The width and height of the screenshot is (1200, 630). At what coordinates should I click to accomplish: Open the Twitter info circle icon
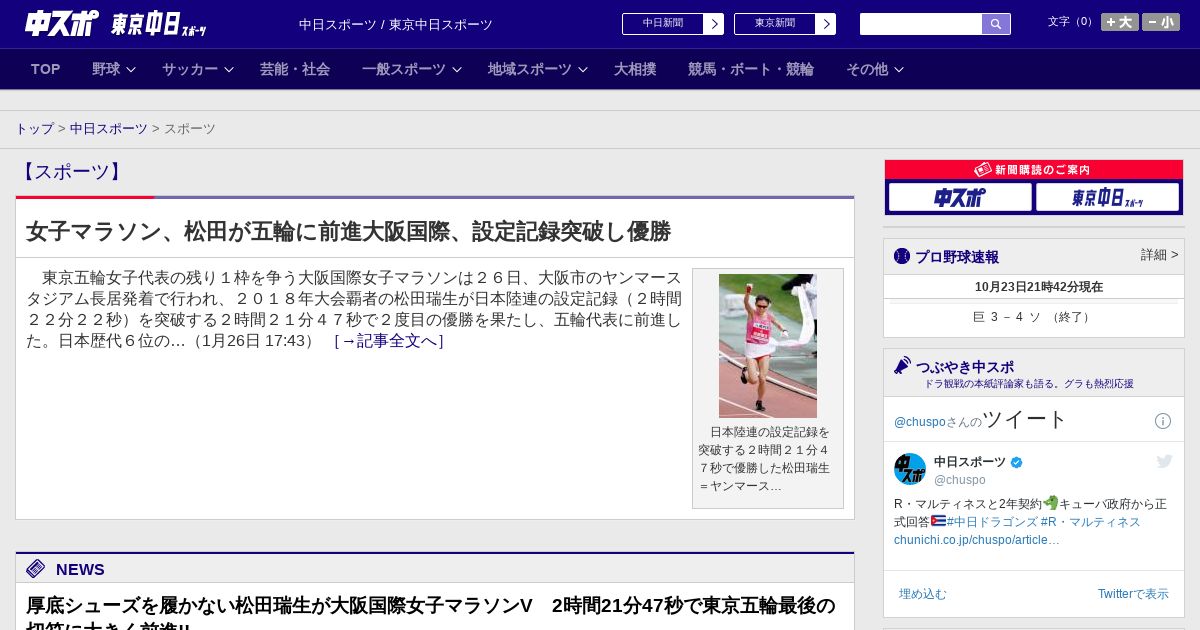coord(1163,421)
